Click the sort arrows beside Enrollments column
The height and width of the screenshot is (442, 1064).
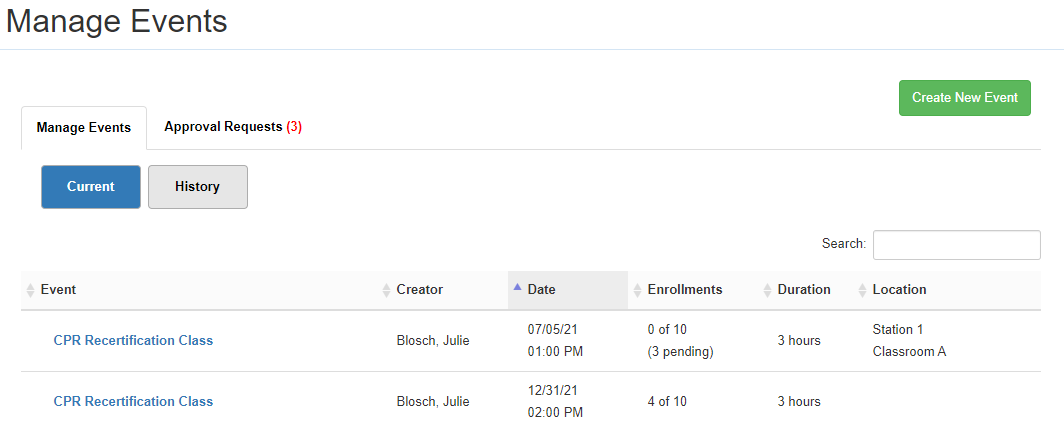638,290
